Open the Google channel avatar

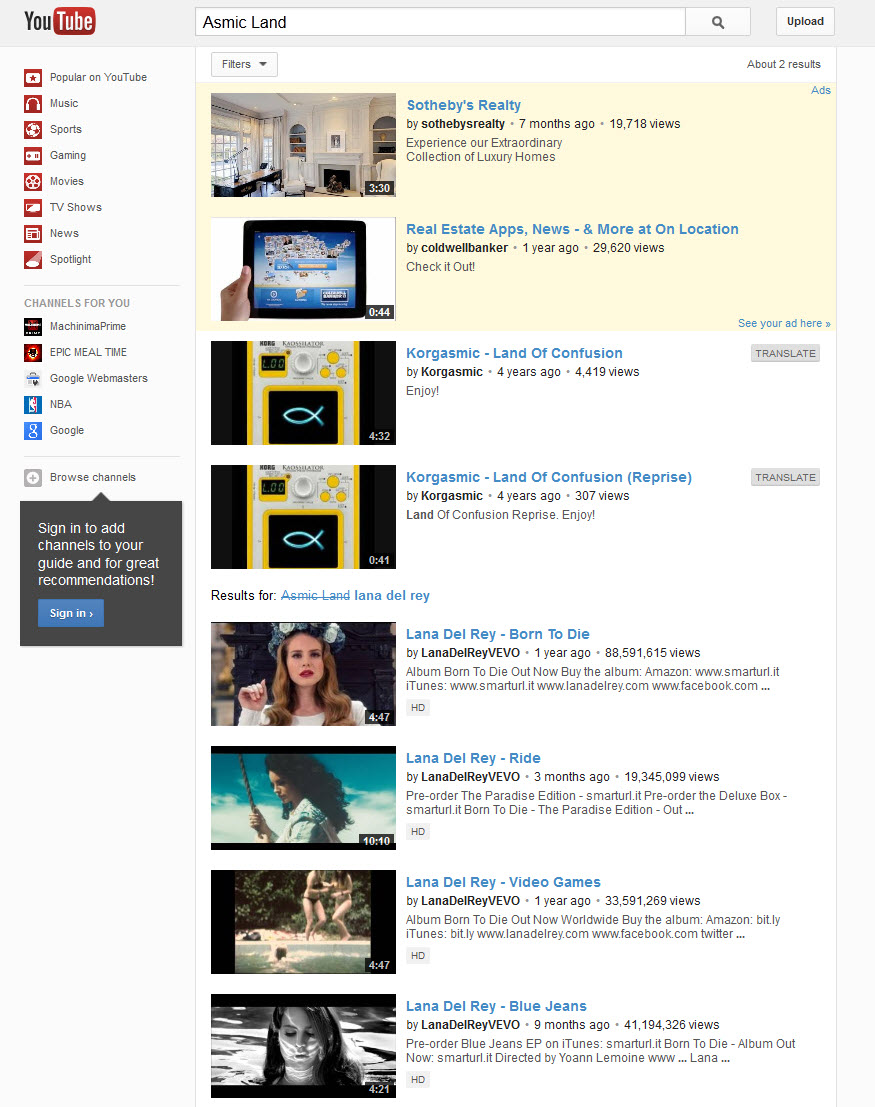coord(32,431)
